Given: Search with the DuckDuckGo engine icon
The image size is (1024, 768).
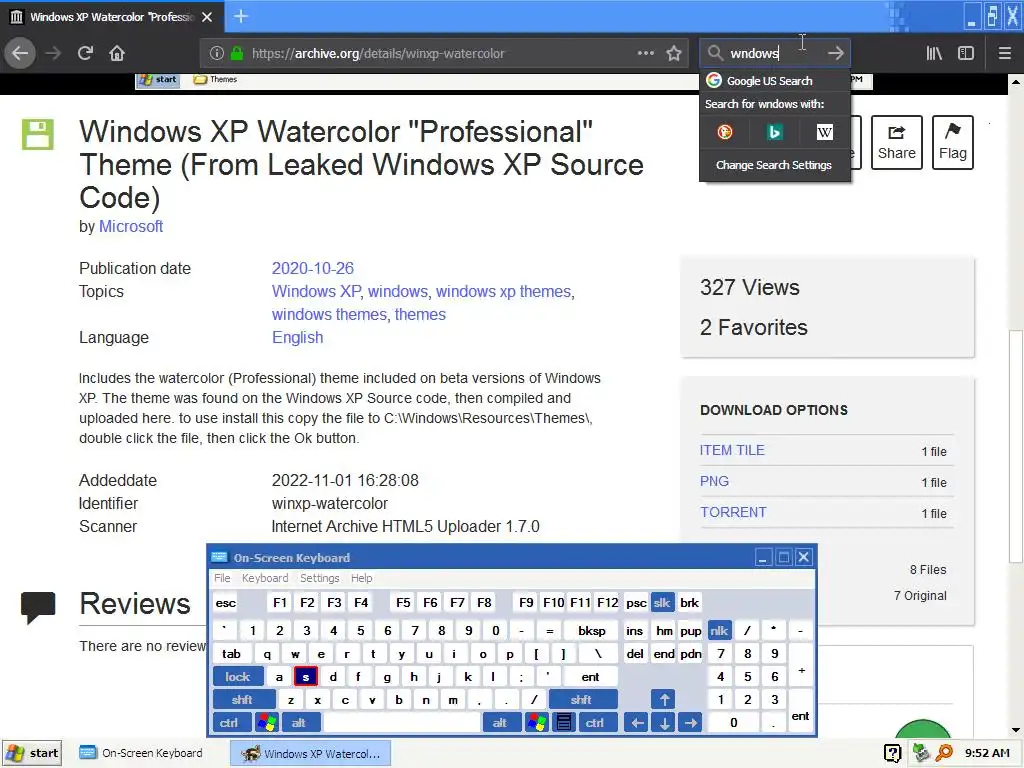Looking at the screenshot, I should [725, 133].
